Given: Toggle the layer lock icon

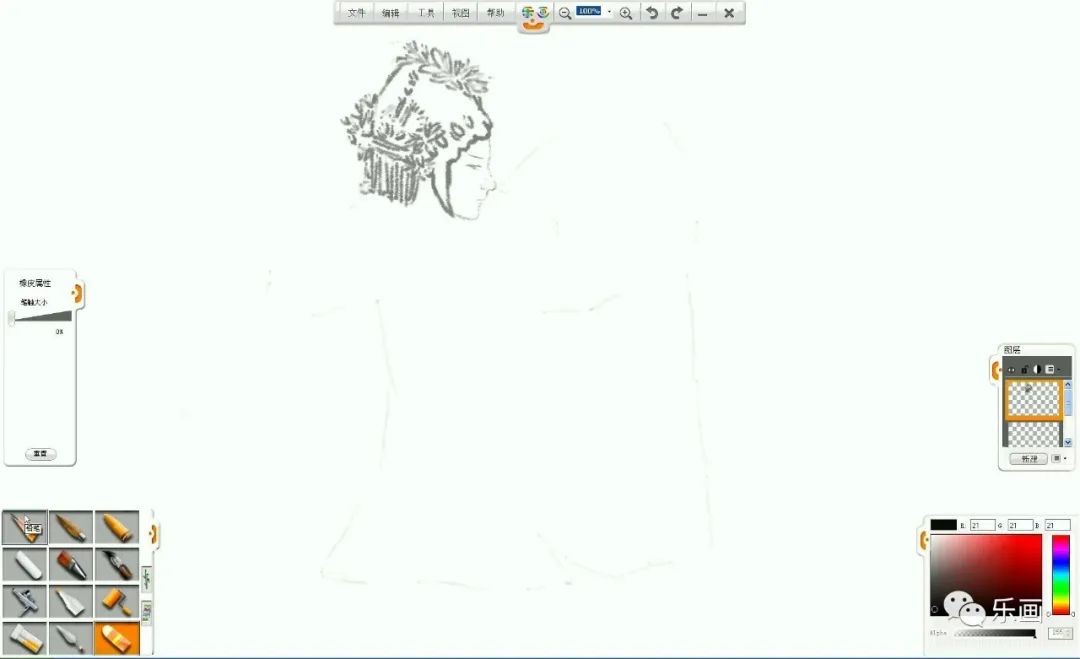Looking at the screenshot, I should tap(1024, 369).
